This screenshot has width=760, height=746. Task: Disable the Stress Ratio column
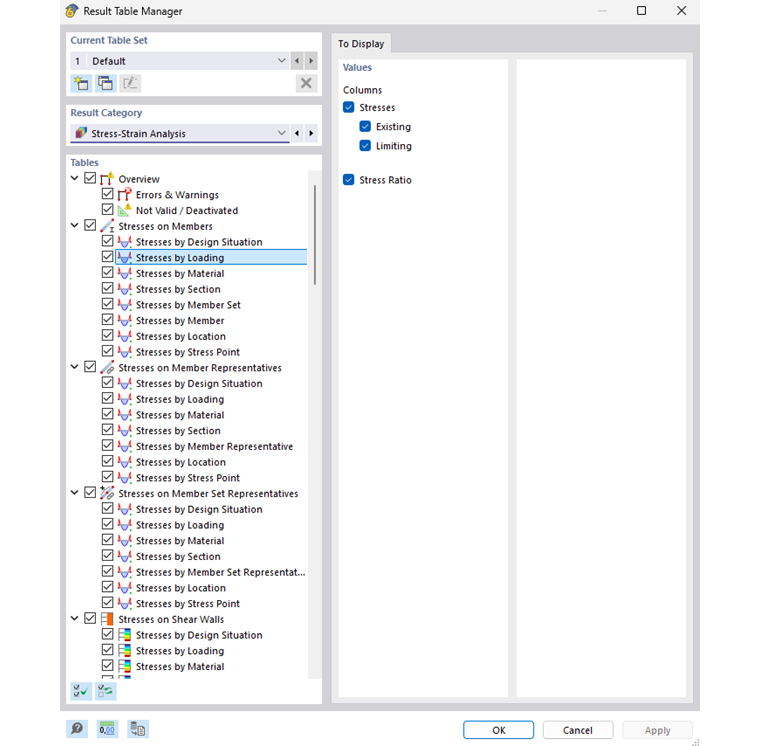click(x=348, y=180)
